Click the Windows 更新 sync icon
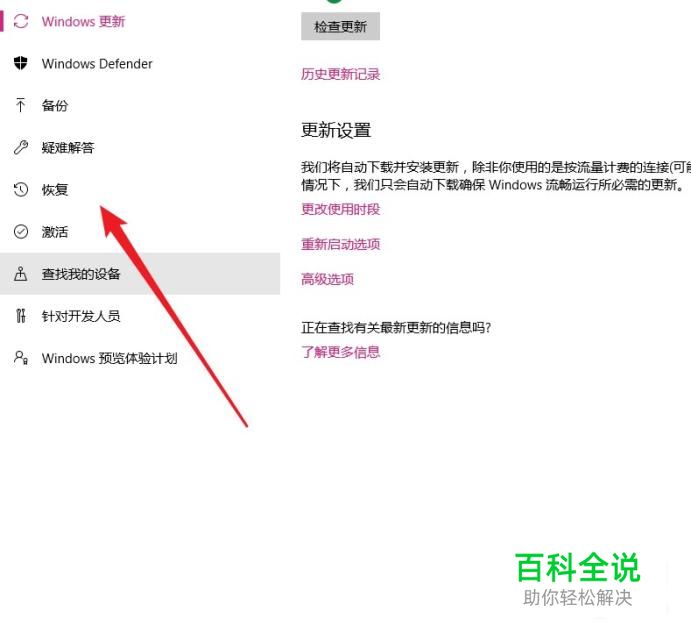The image size is (691, 642). click(x=21, y=21)
